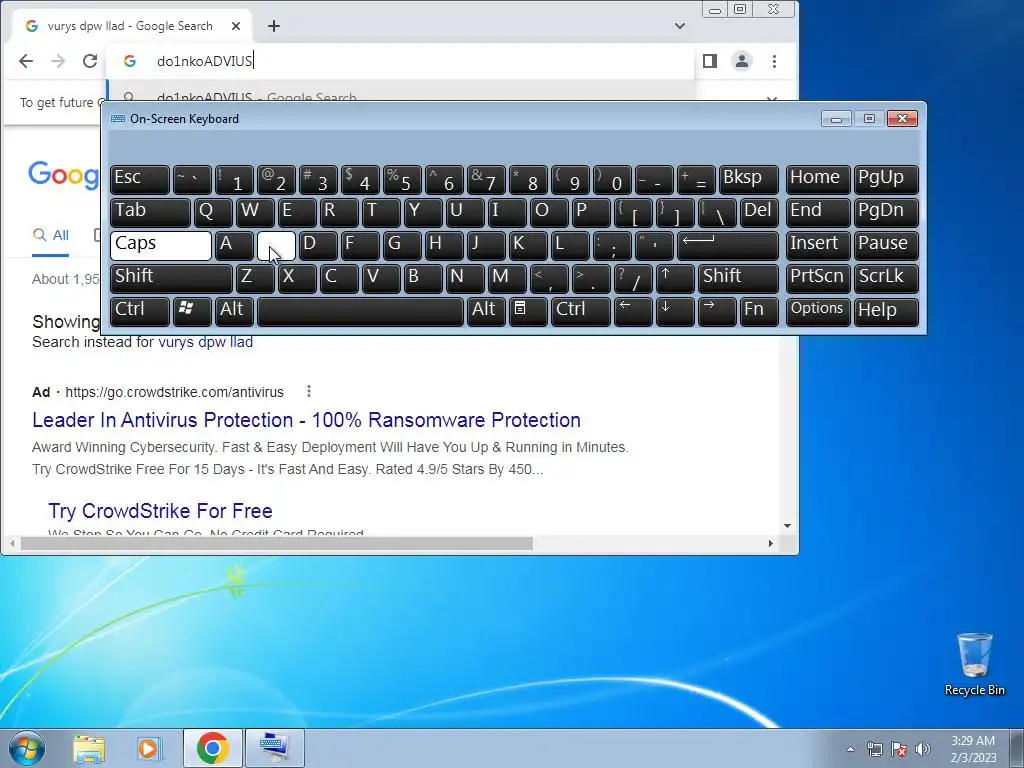Click the Enter arrow key on the keyboard
Viewport: 1024px width, 768px height.
(728, 246)
